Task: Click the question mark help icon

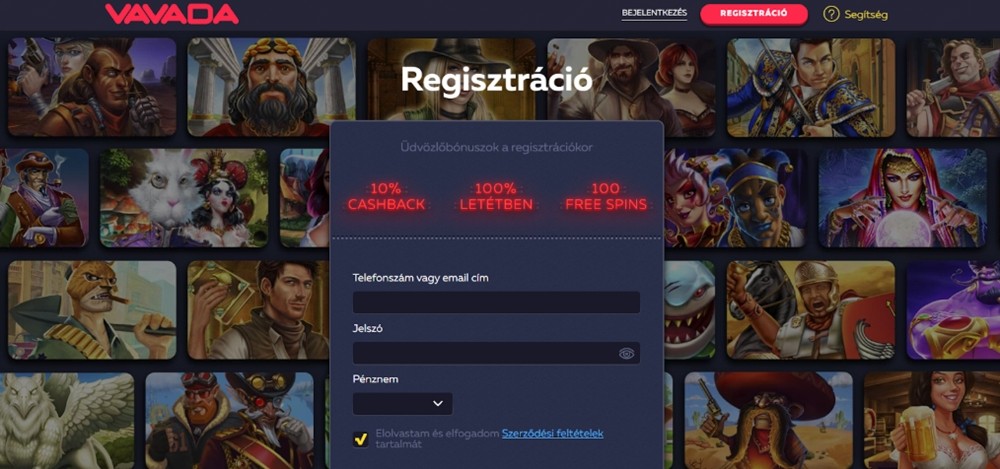Action: pos(831,14)
